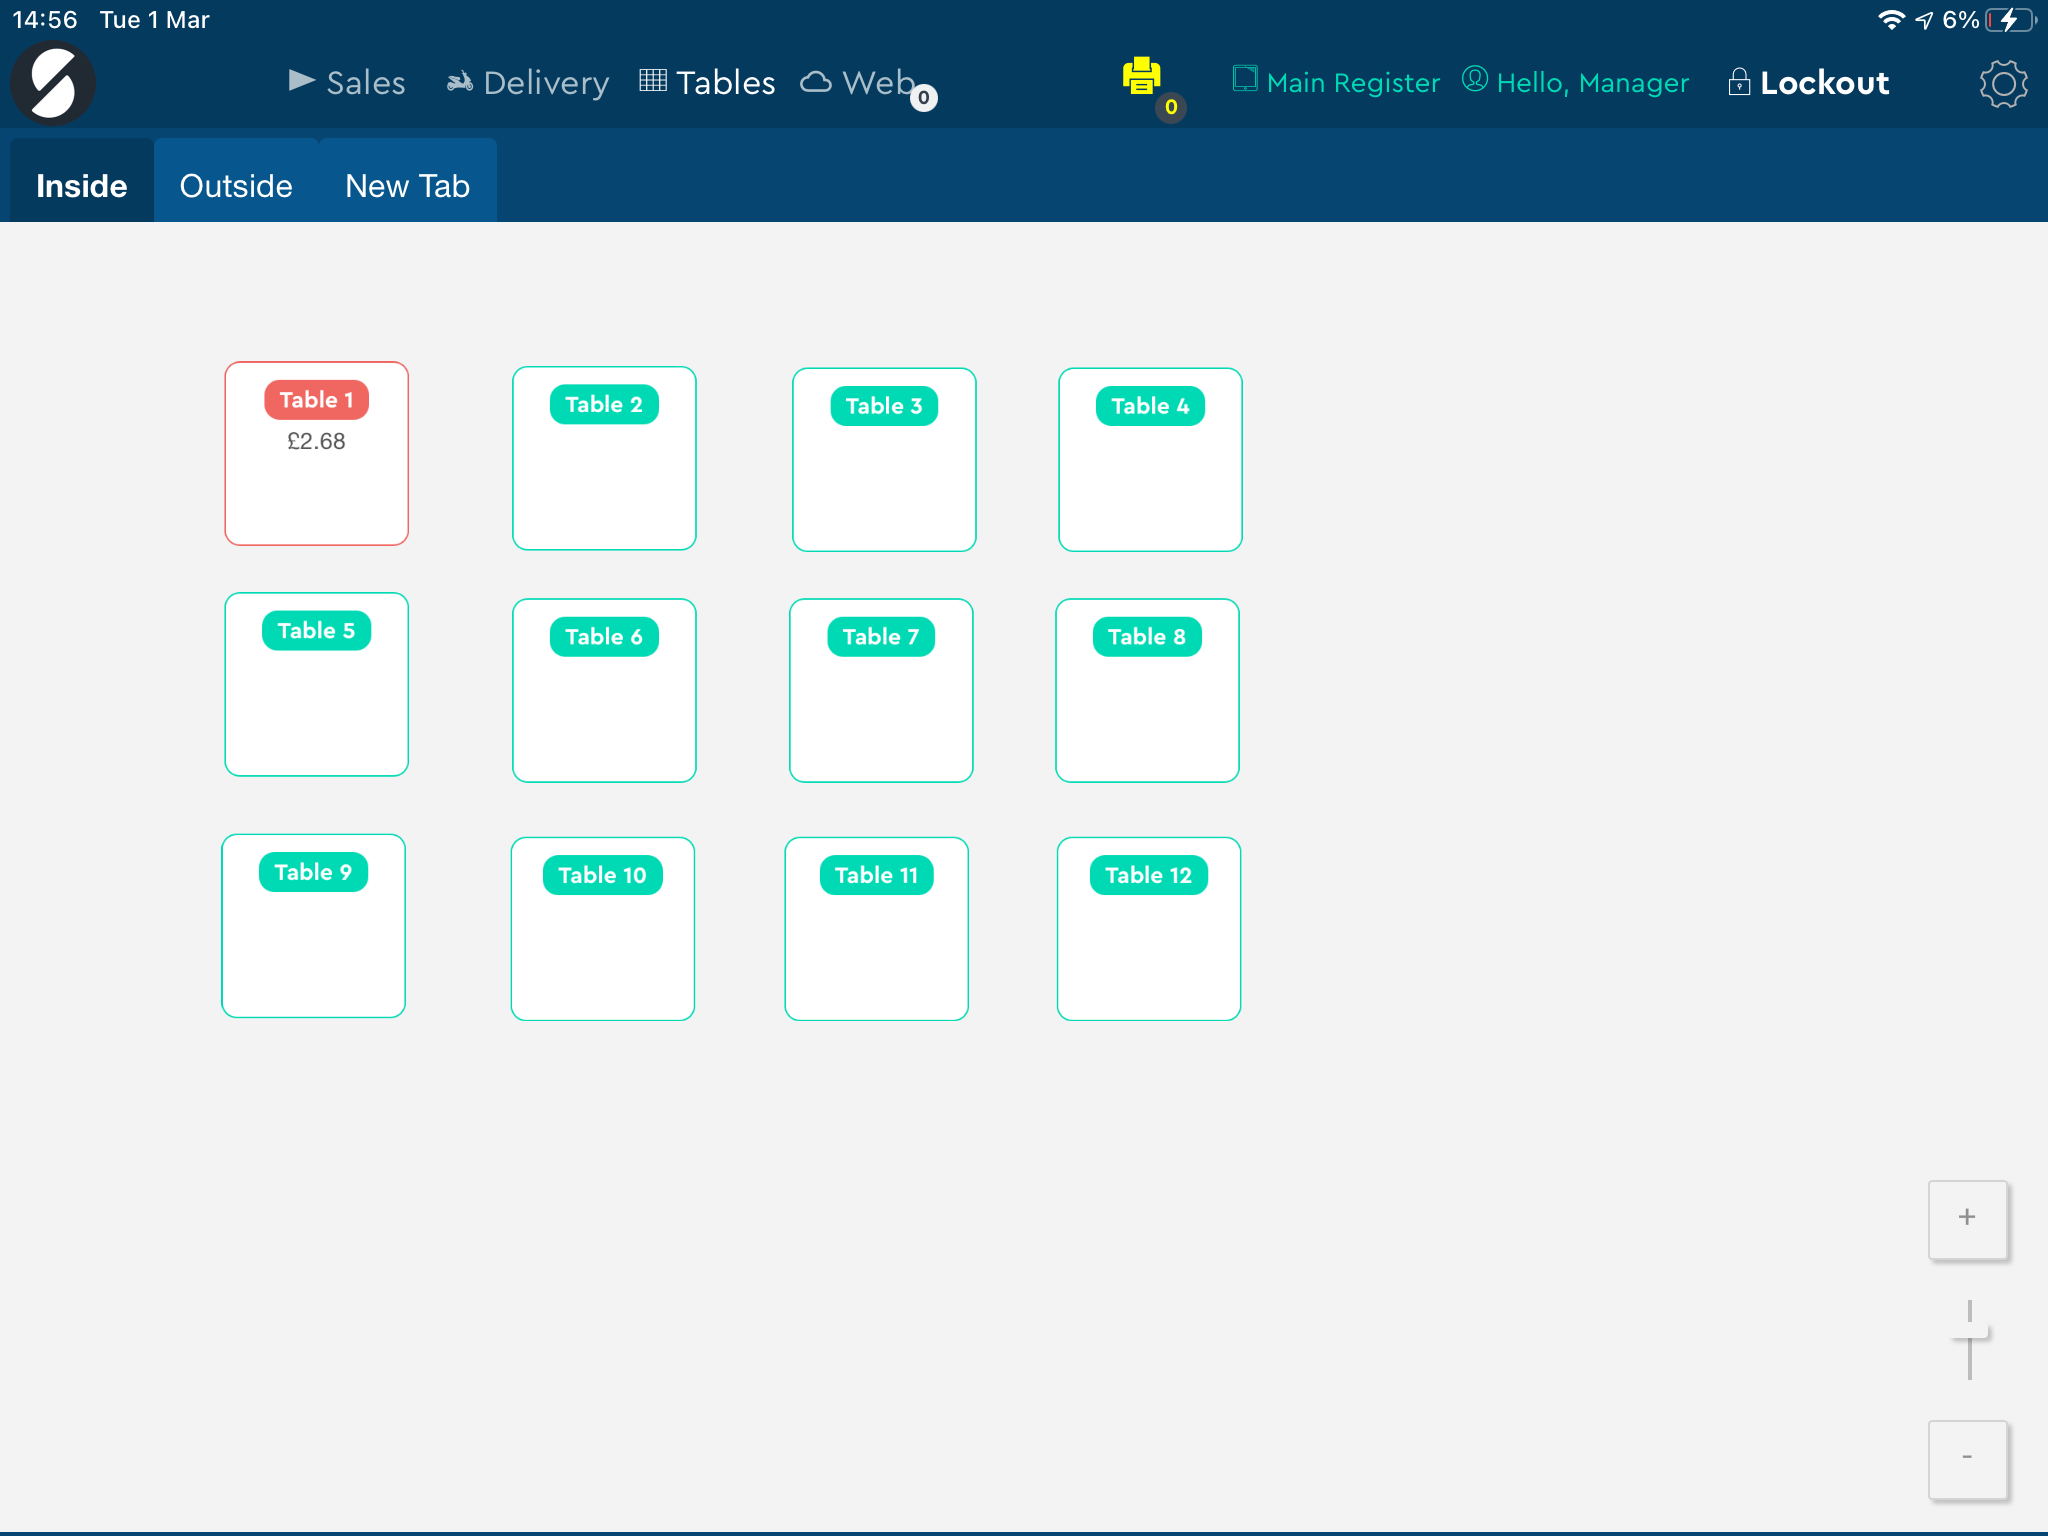Image resolution: width=2048 pixels, height=1536 pixels.
Task: Click the Manager user profile icon
Action: click(1475, 79)
